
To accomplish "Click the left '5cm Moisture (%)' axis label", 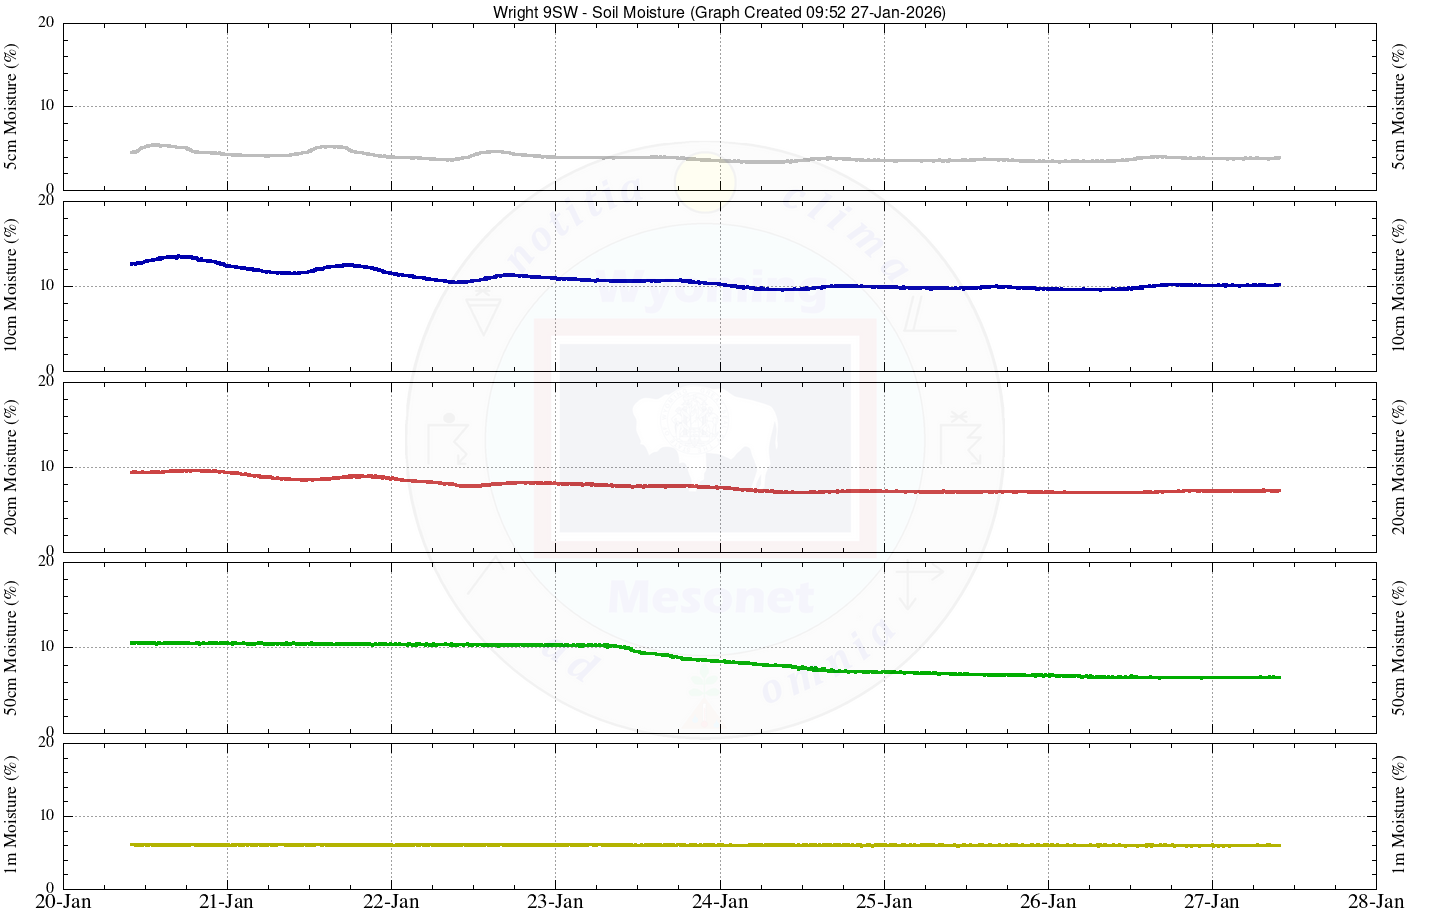I will 12,106.
